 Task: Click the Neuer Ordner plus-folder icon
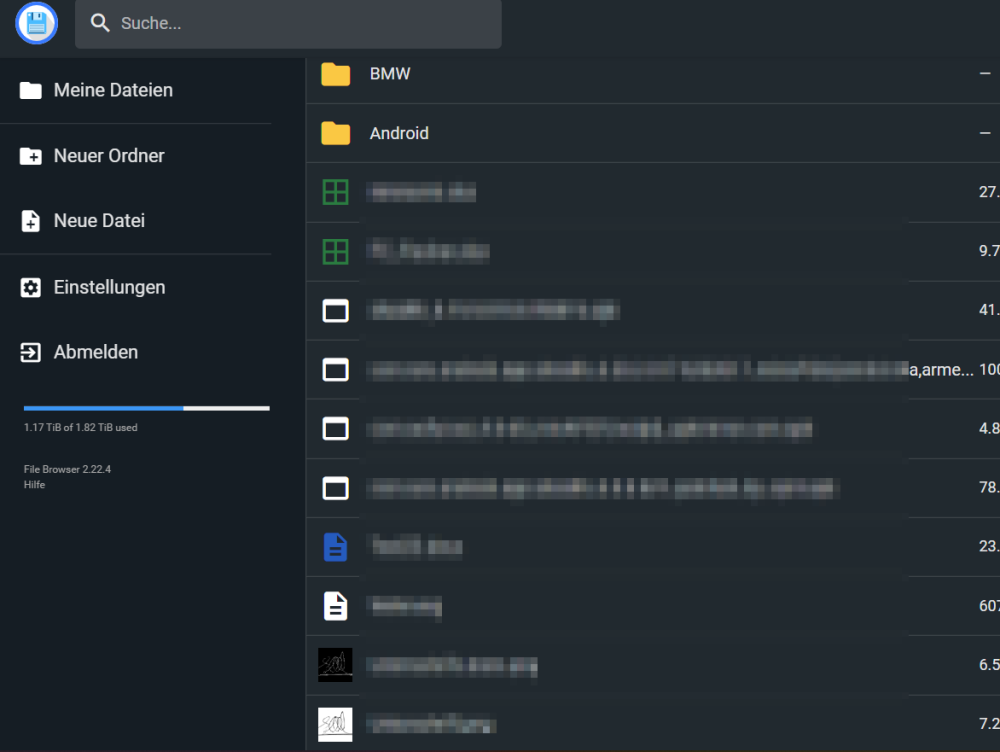(x=31, y=156)
